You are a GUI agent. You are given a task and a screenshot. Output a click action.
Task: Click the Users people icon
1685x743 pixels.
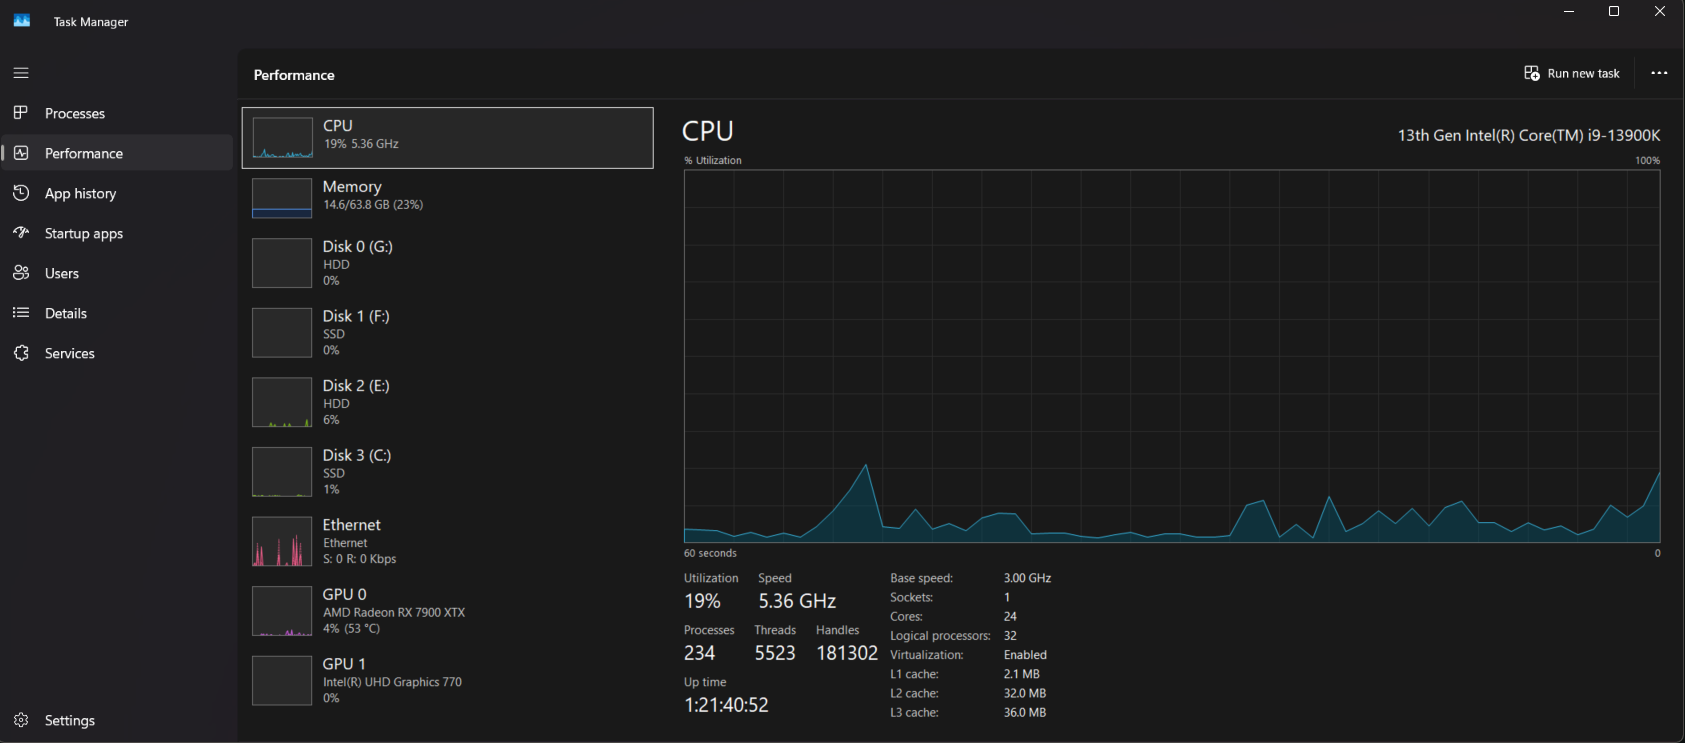(x=21, y=273)
